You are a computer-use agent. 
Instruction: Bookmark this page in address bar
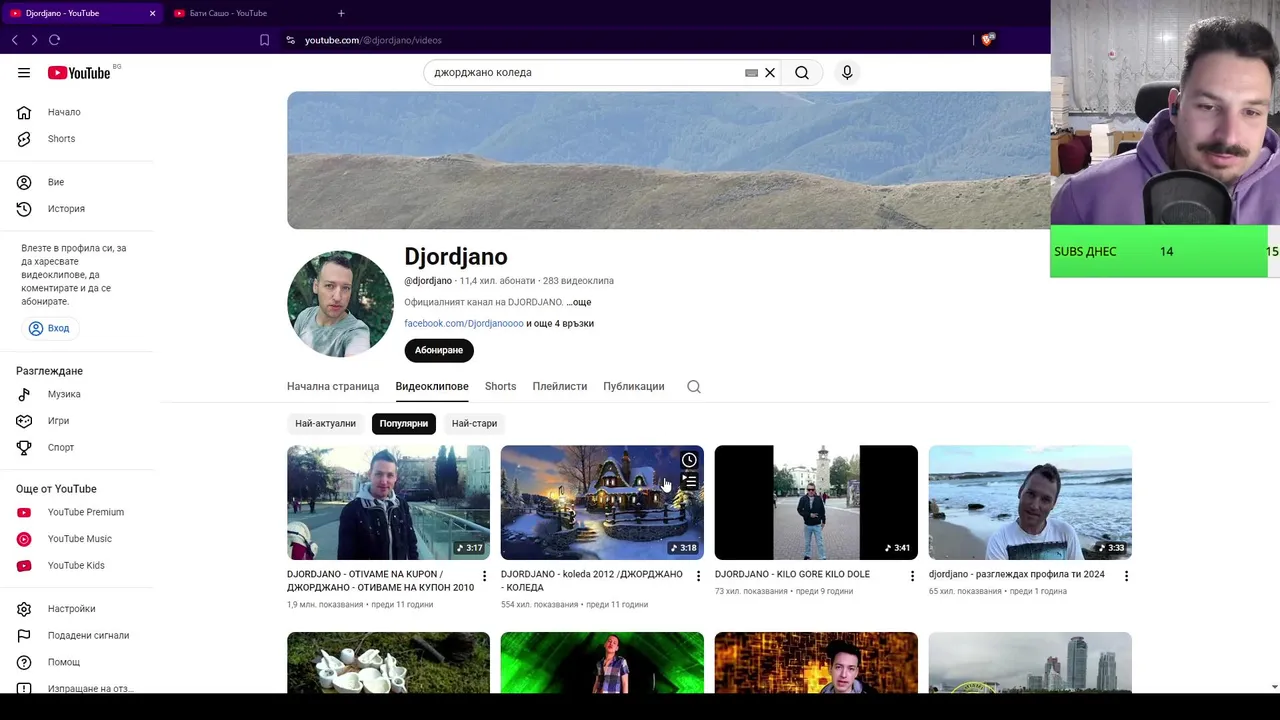point(264,40)
